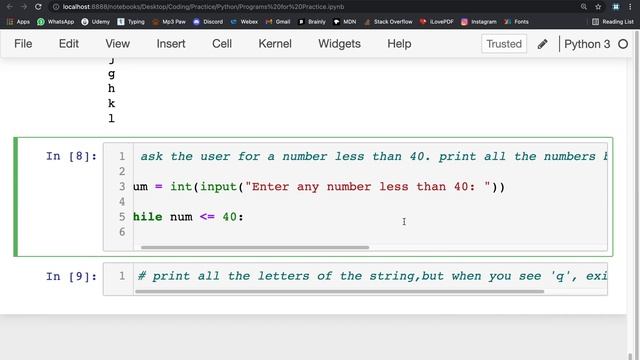Open the Udemy bookmark
Screen dimensions: 640x360
click(96, 22)
